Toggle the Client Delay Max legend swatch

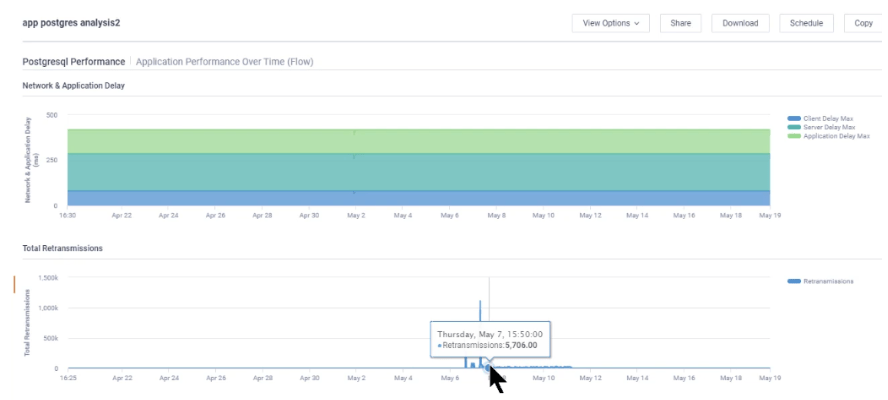(x=794, y=118)
